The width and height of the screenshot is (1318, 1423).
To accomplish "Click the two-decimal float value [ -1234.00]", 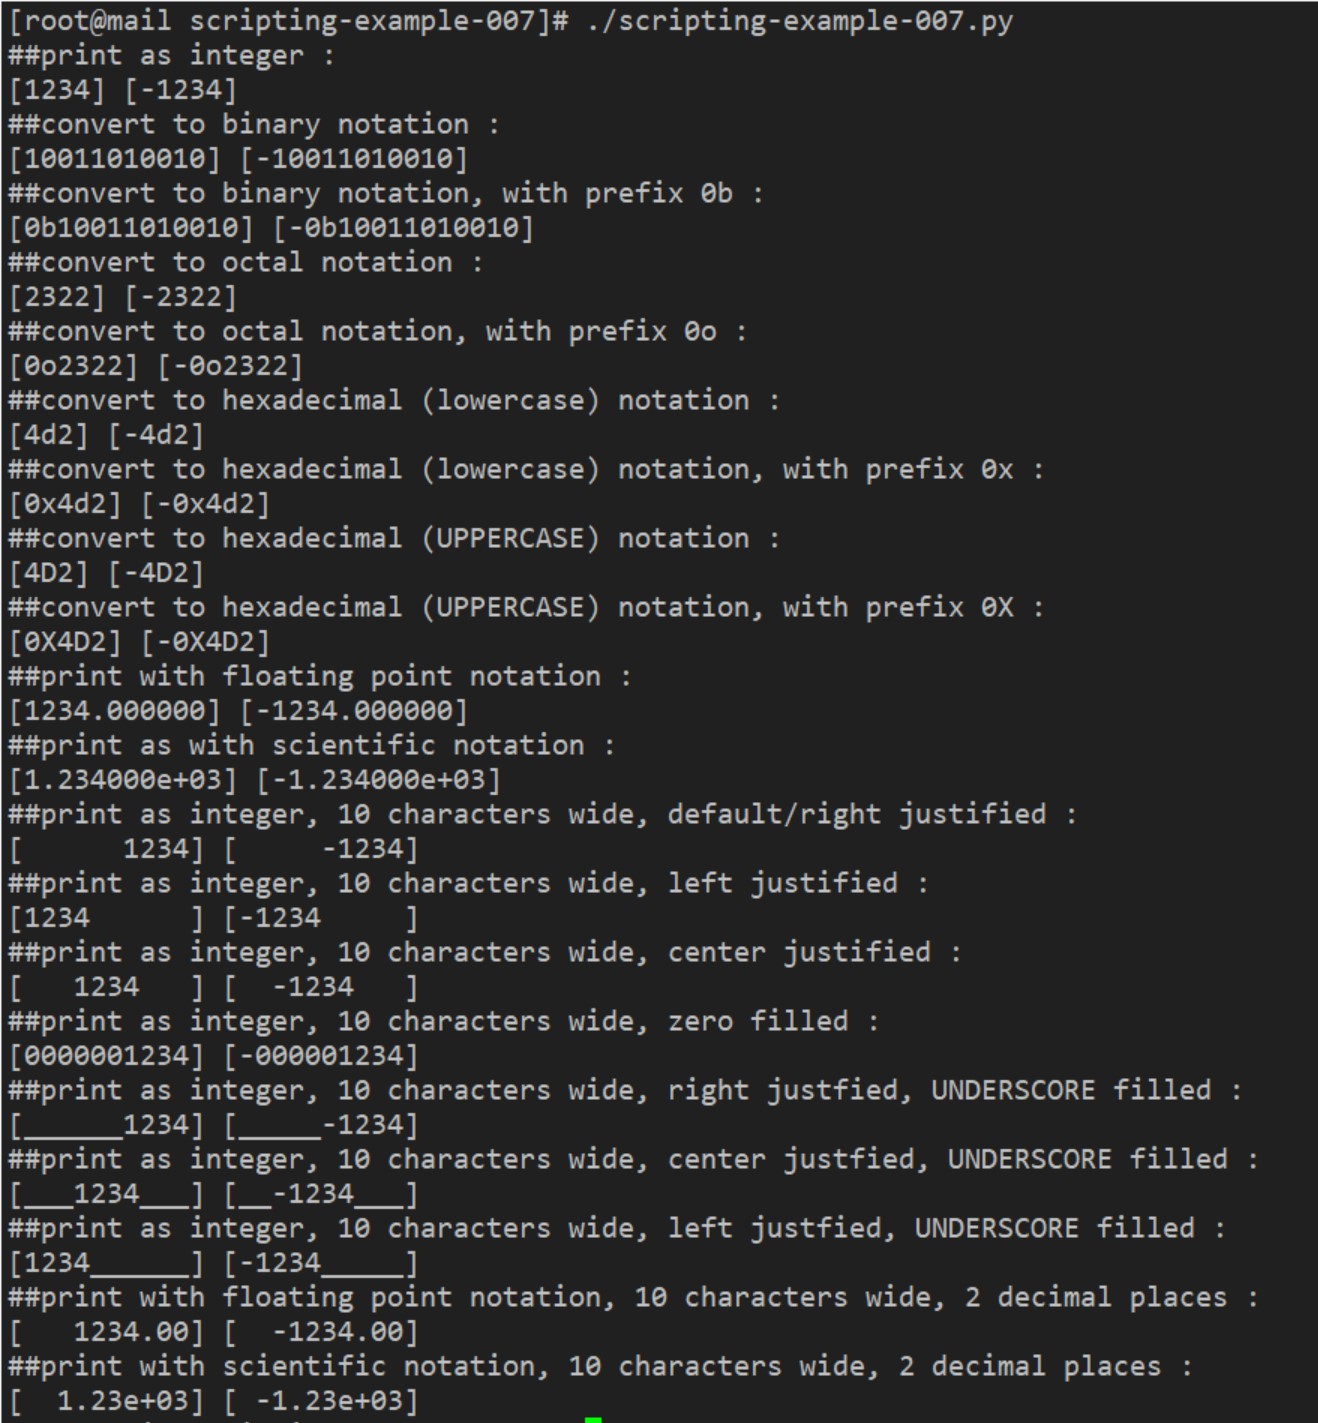I will coord(321,1332).
